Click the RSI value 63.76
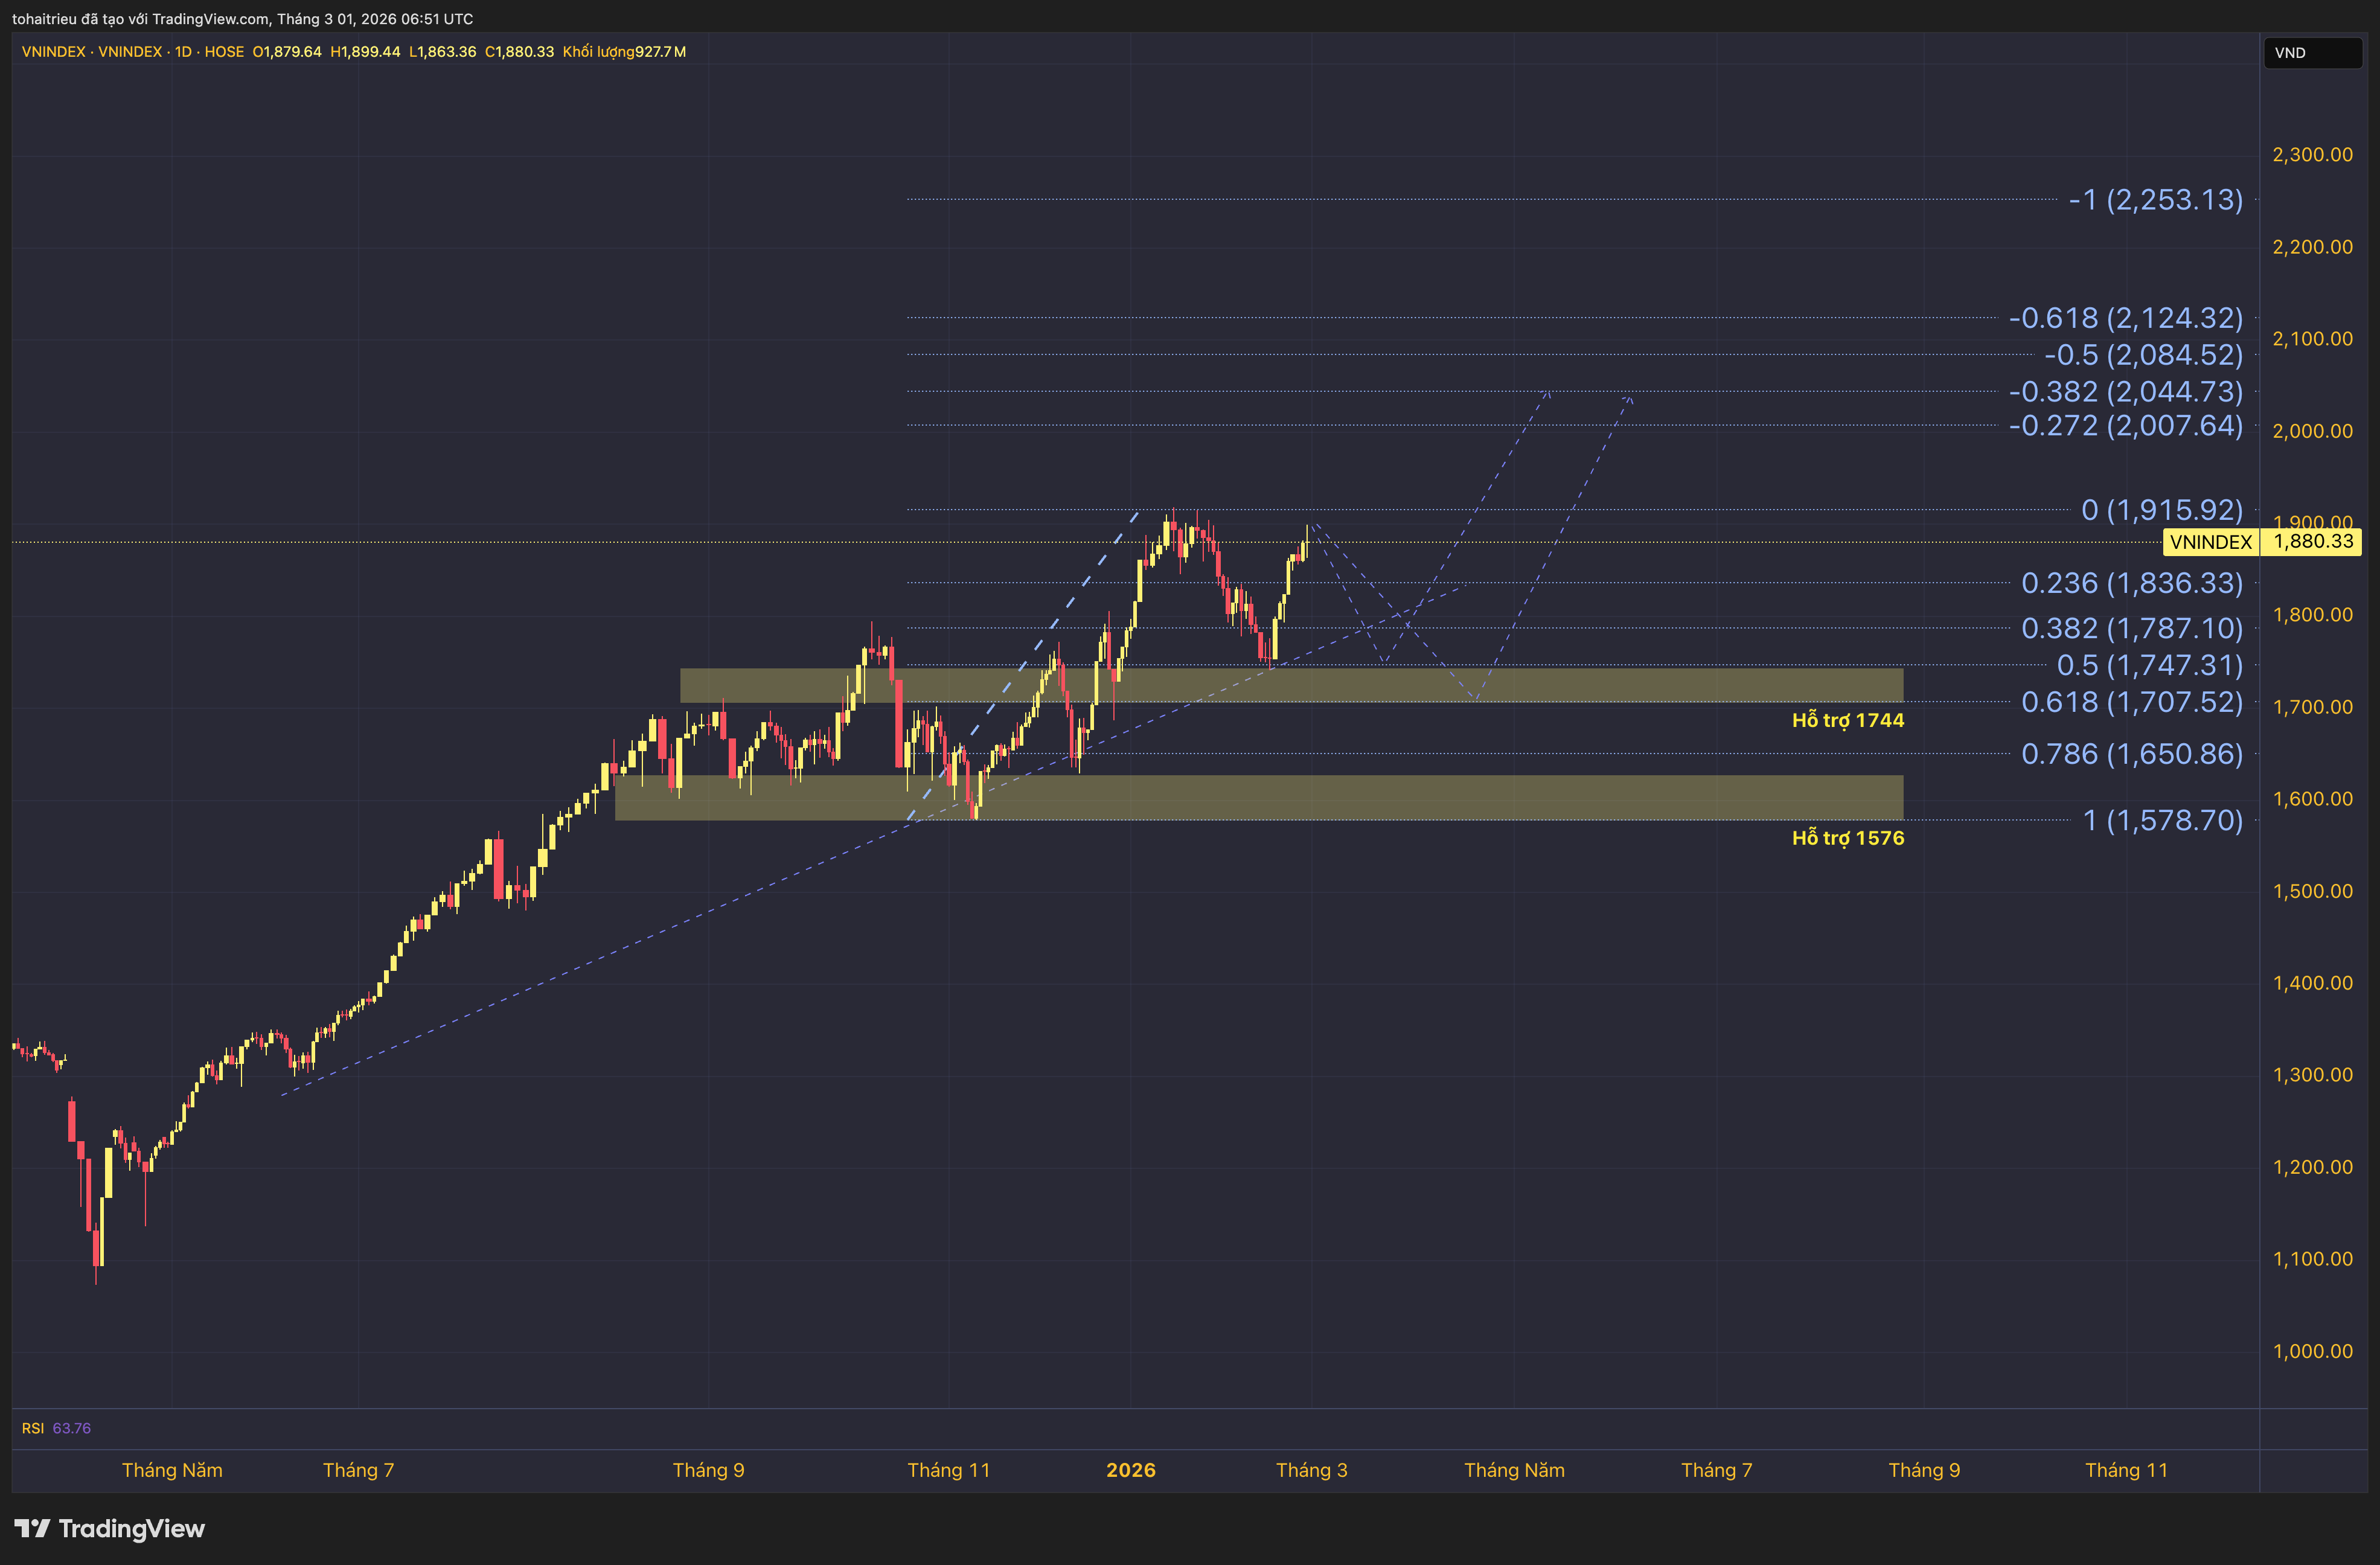2380x1565 pixels. pos(71,1428)
